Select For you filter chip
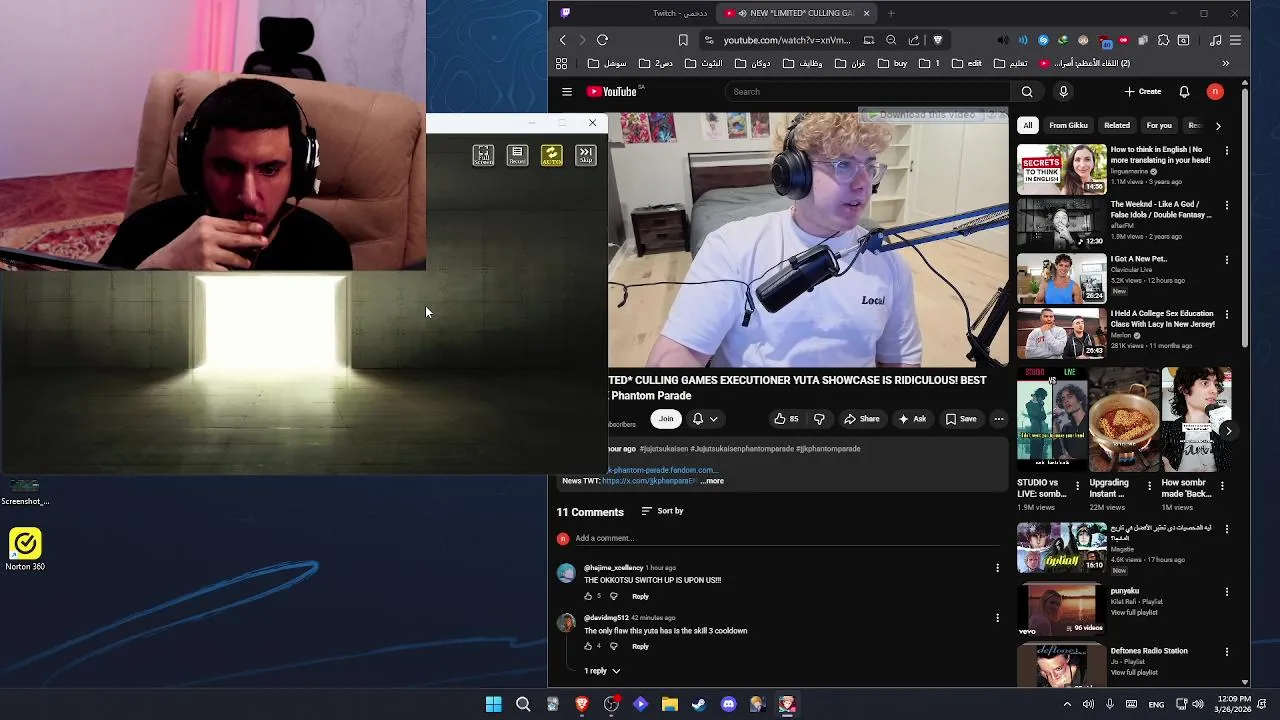This screenshot has height=720, width=1280. coord(1159,126)
